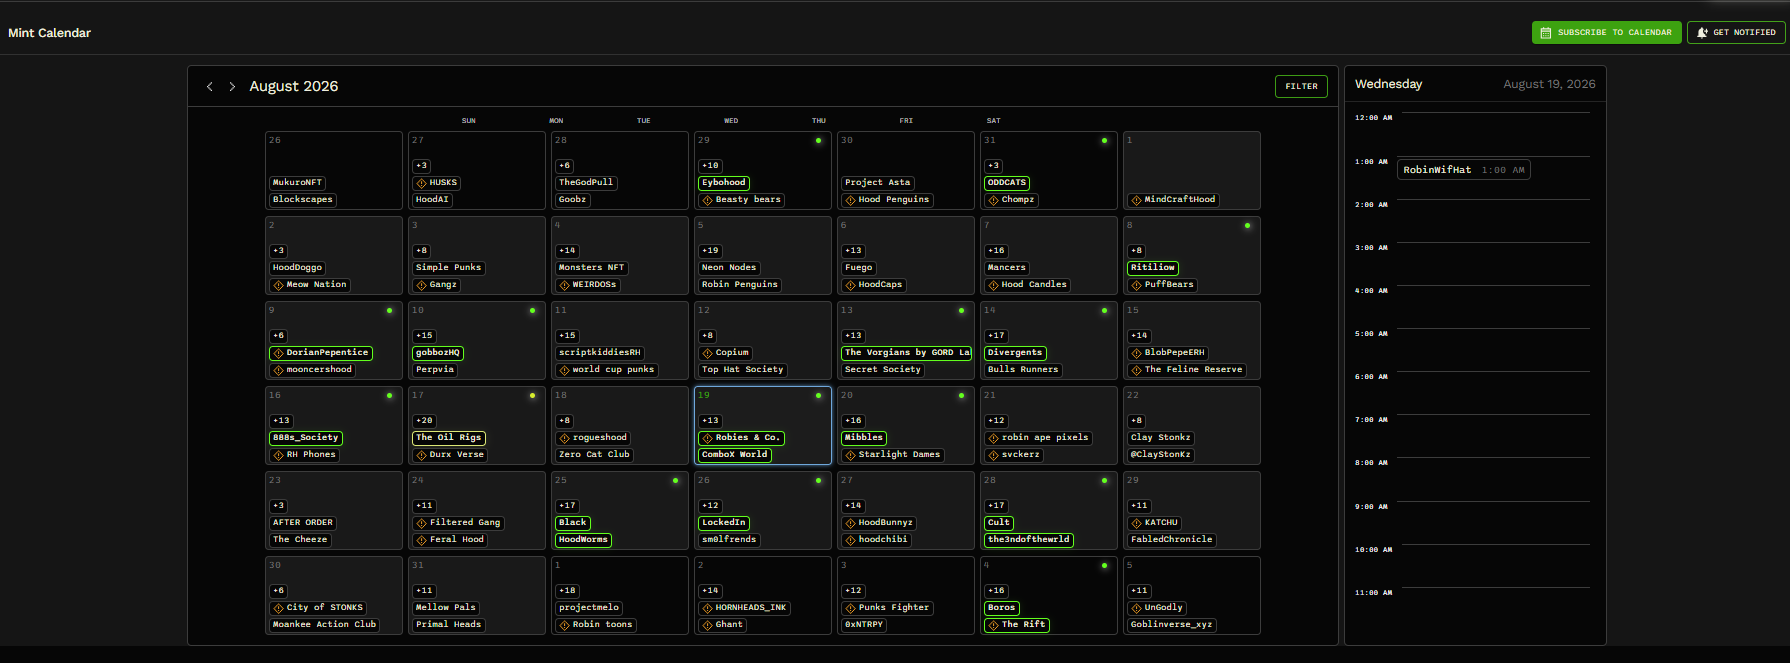This screenshot has width=1790, height=663.
Task: Click diamond icon beside Gangz
Action: pos(422,285)
